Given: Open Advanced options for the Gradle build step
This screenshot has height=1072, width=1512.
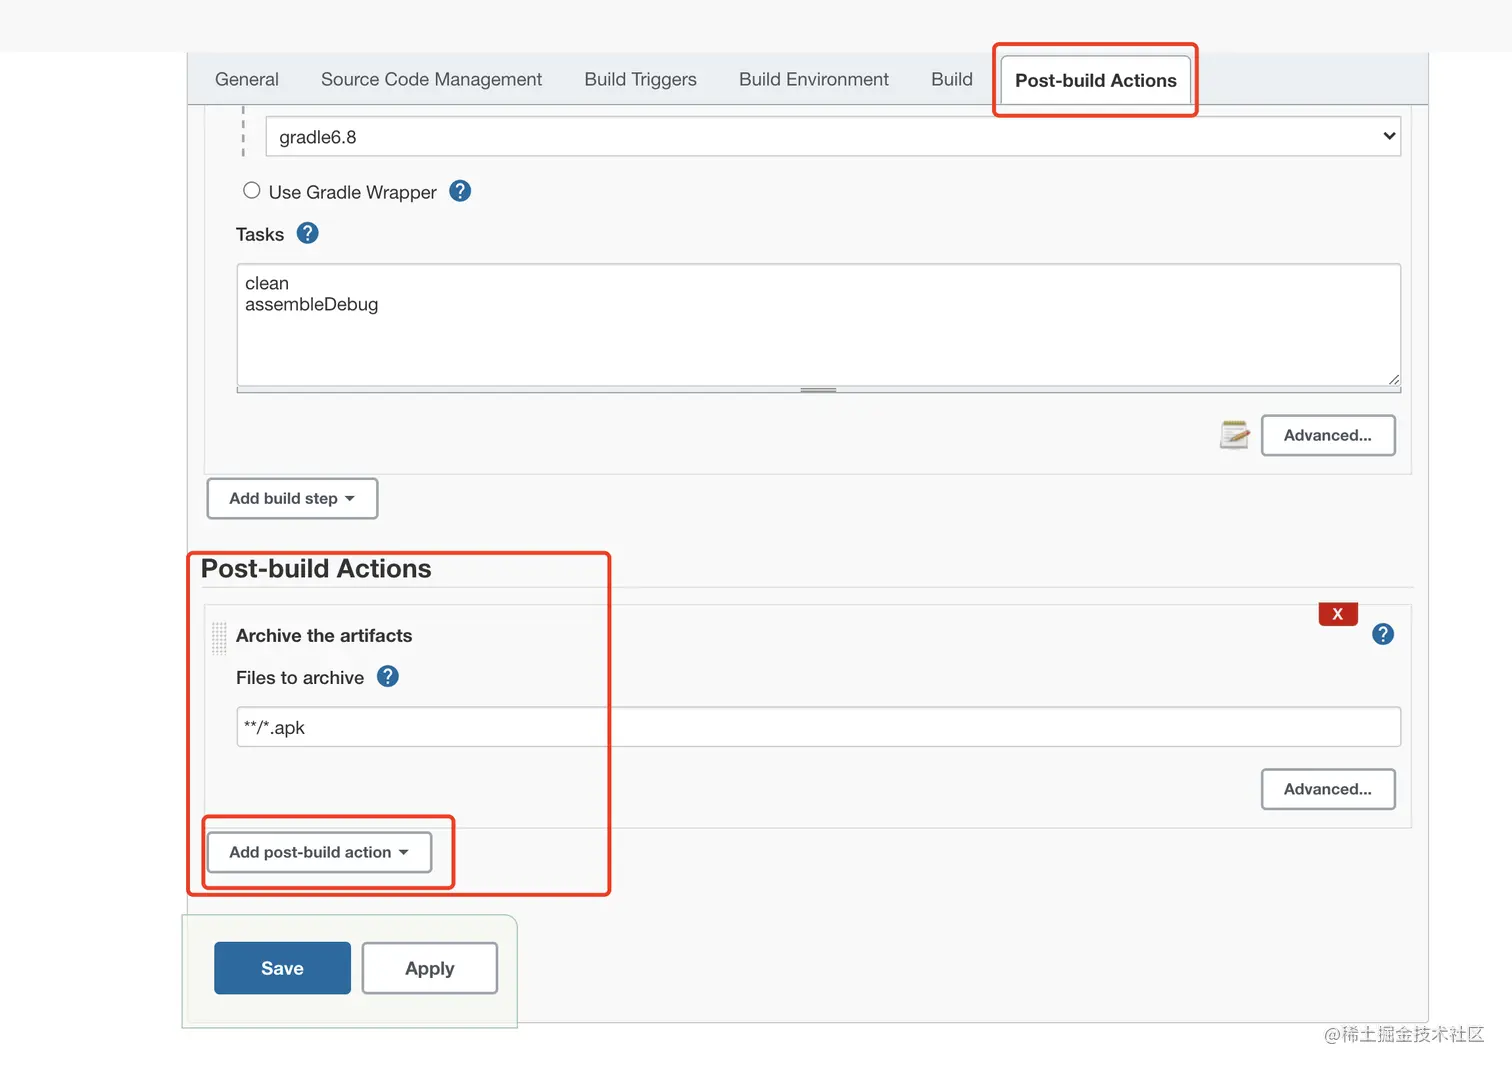Looking at the screenshot, I should click(1327, 435).
